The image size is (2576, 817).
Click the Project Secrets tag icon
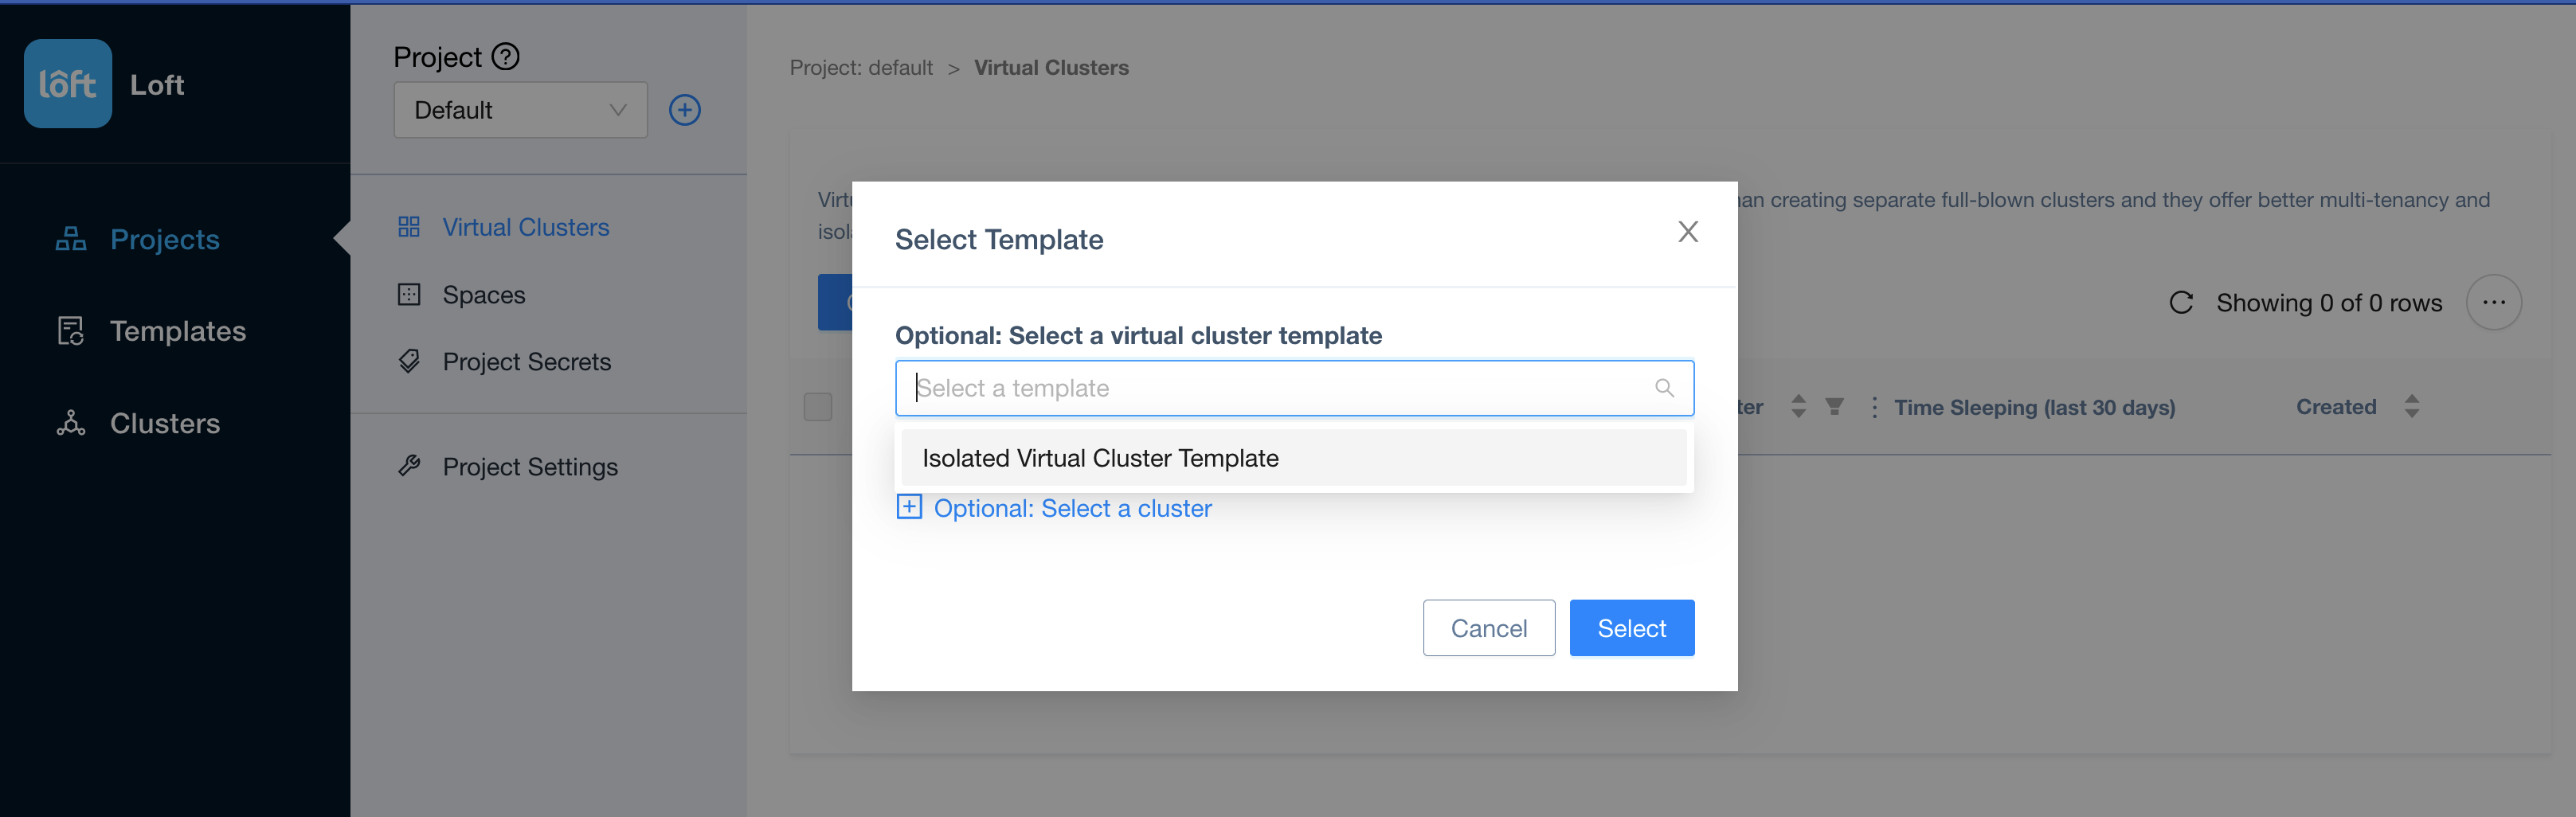coord(409,361)
